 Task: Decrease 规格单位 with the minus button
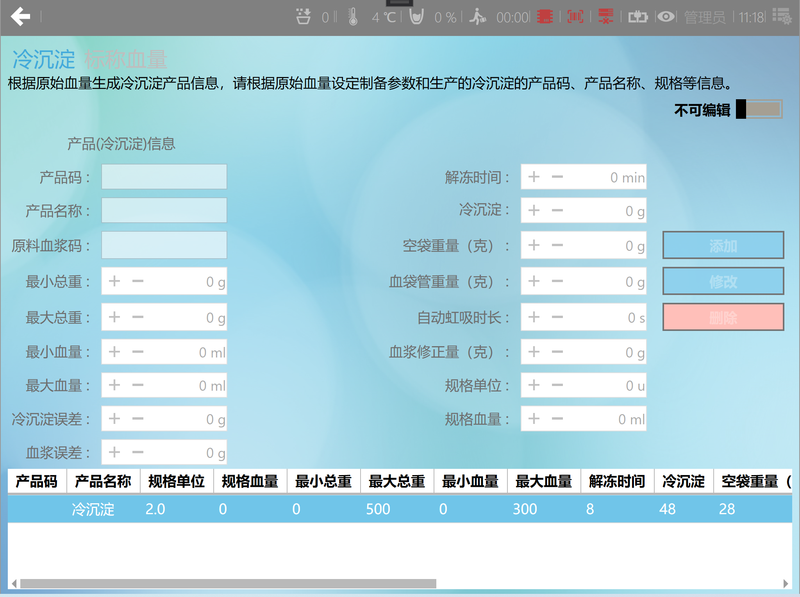[557, 385]
